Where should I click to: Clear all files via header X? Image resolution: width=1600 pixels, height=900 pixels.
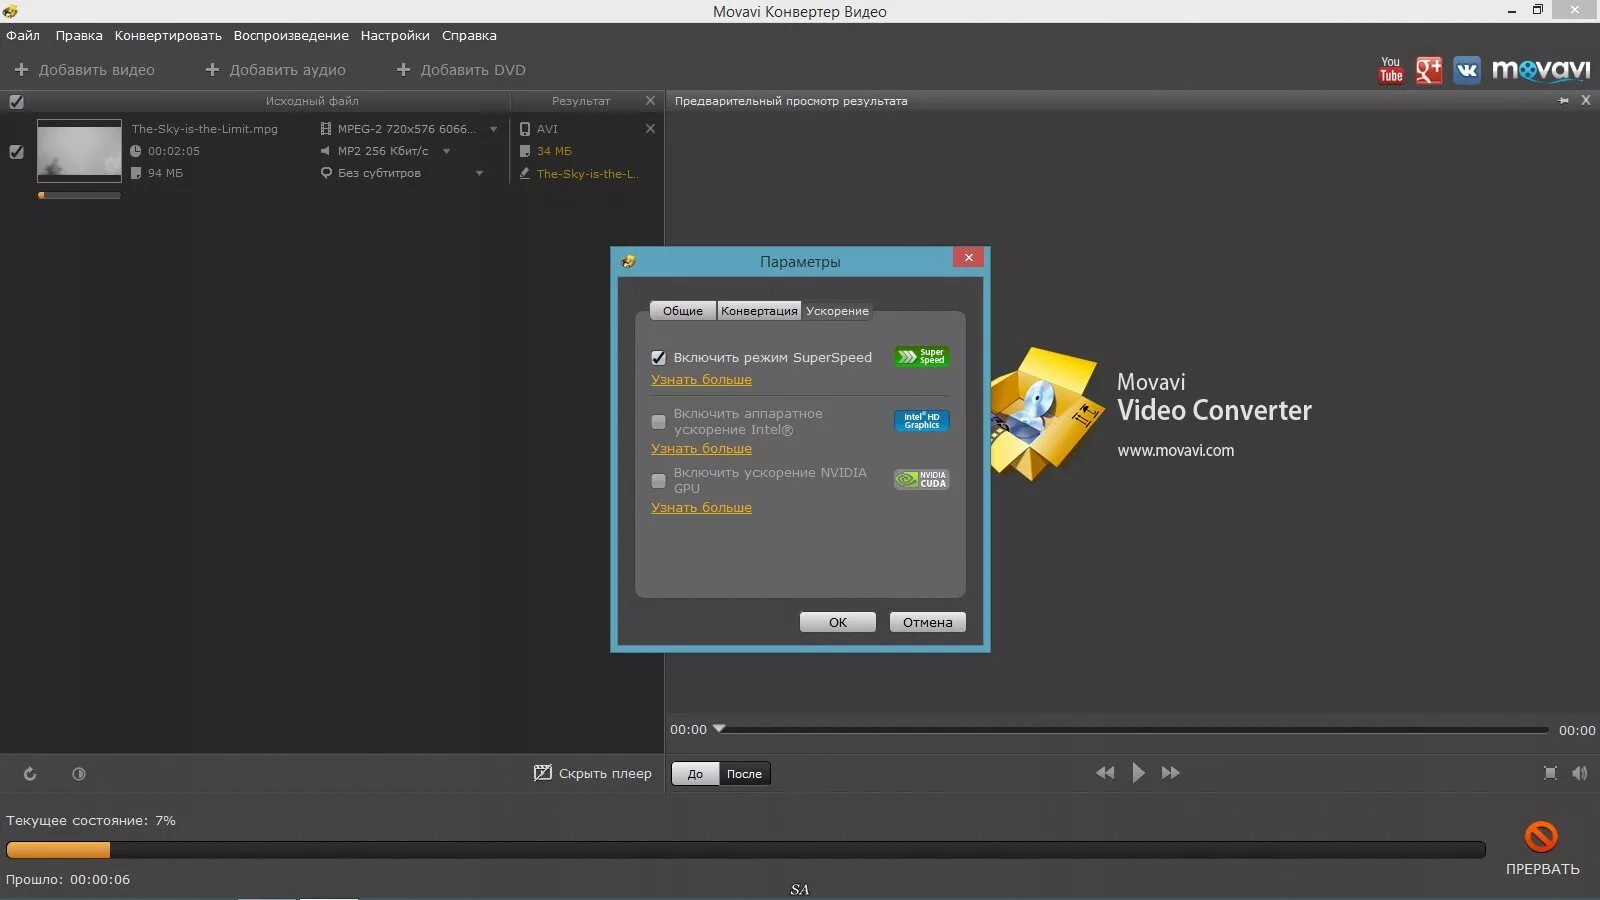(650, 101)
